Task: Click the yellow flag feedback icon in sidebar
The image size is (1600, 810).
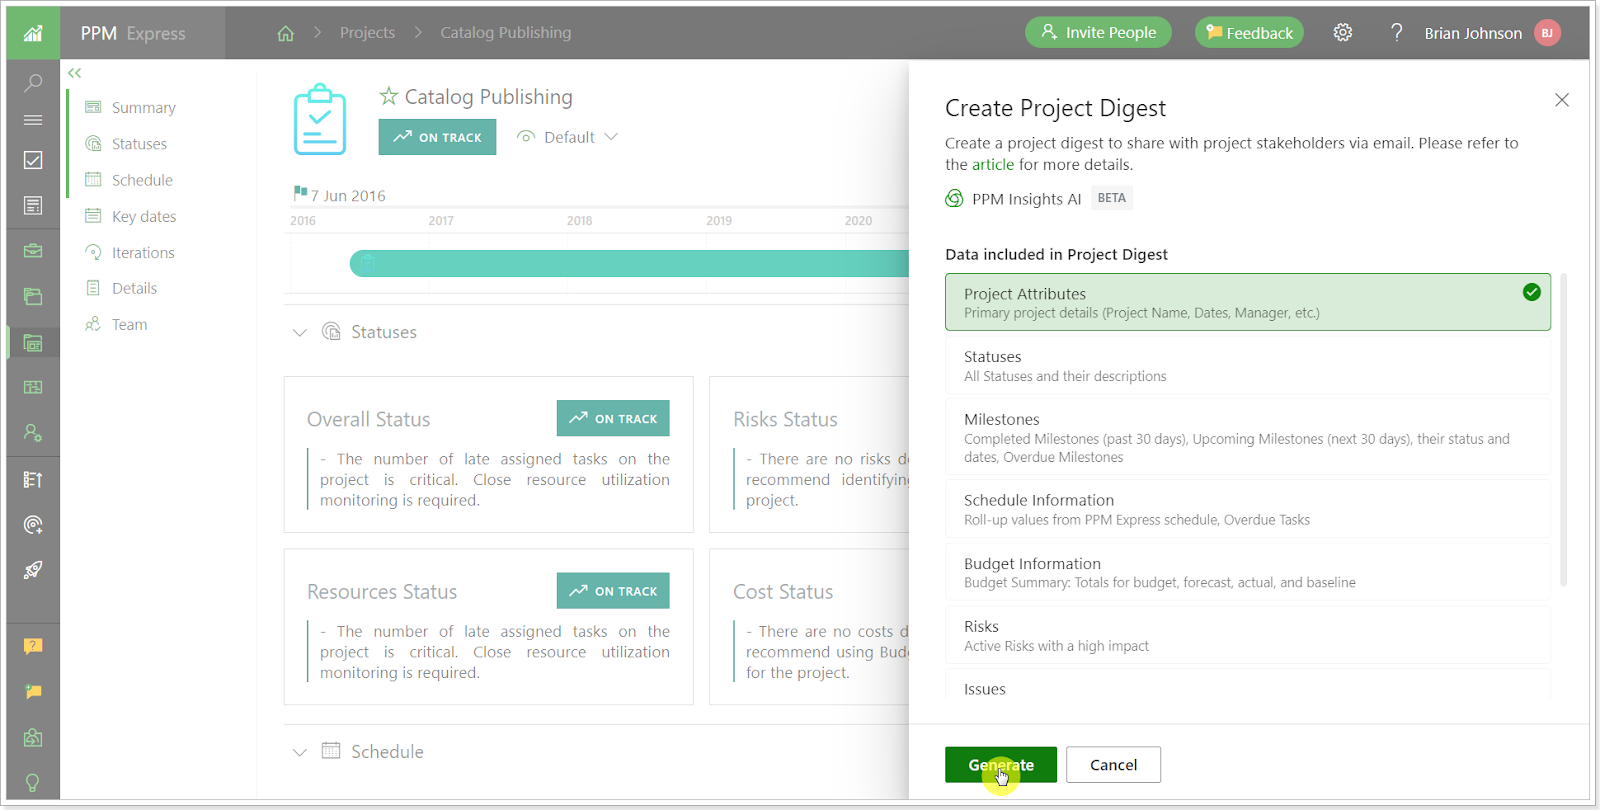Action: click(x=33, y=692)
